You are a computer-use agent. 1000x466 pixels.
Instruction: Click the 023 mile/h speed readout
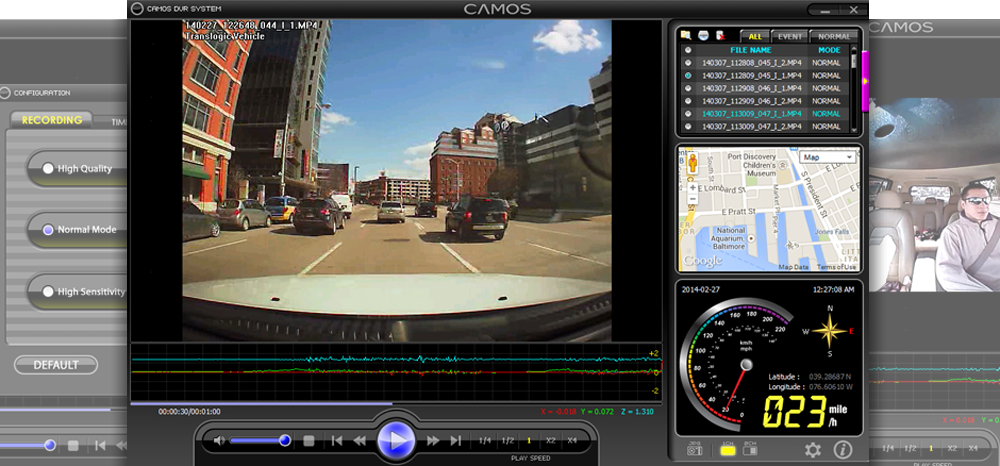805,412
